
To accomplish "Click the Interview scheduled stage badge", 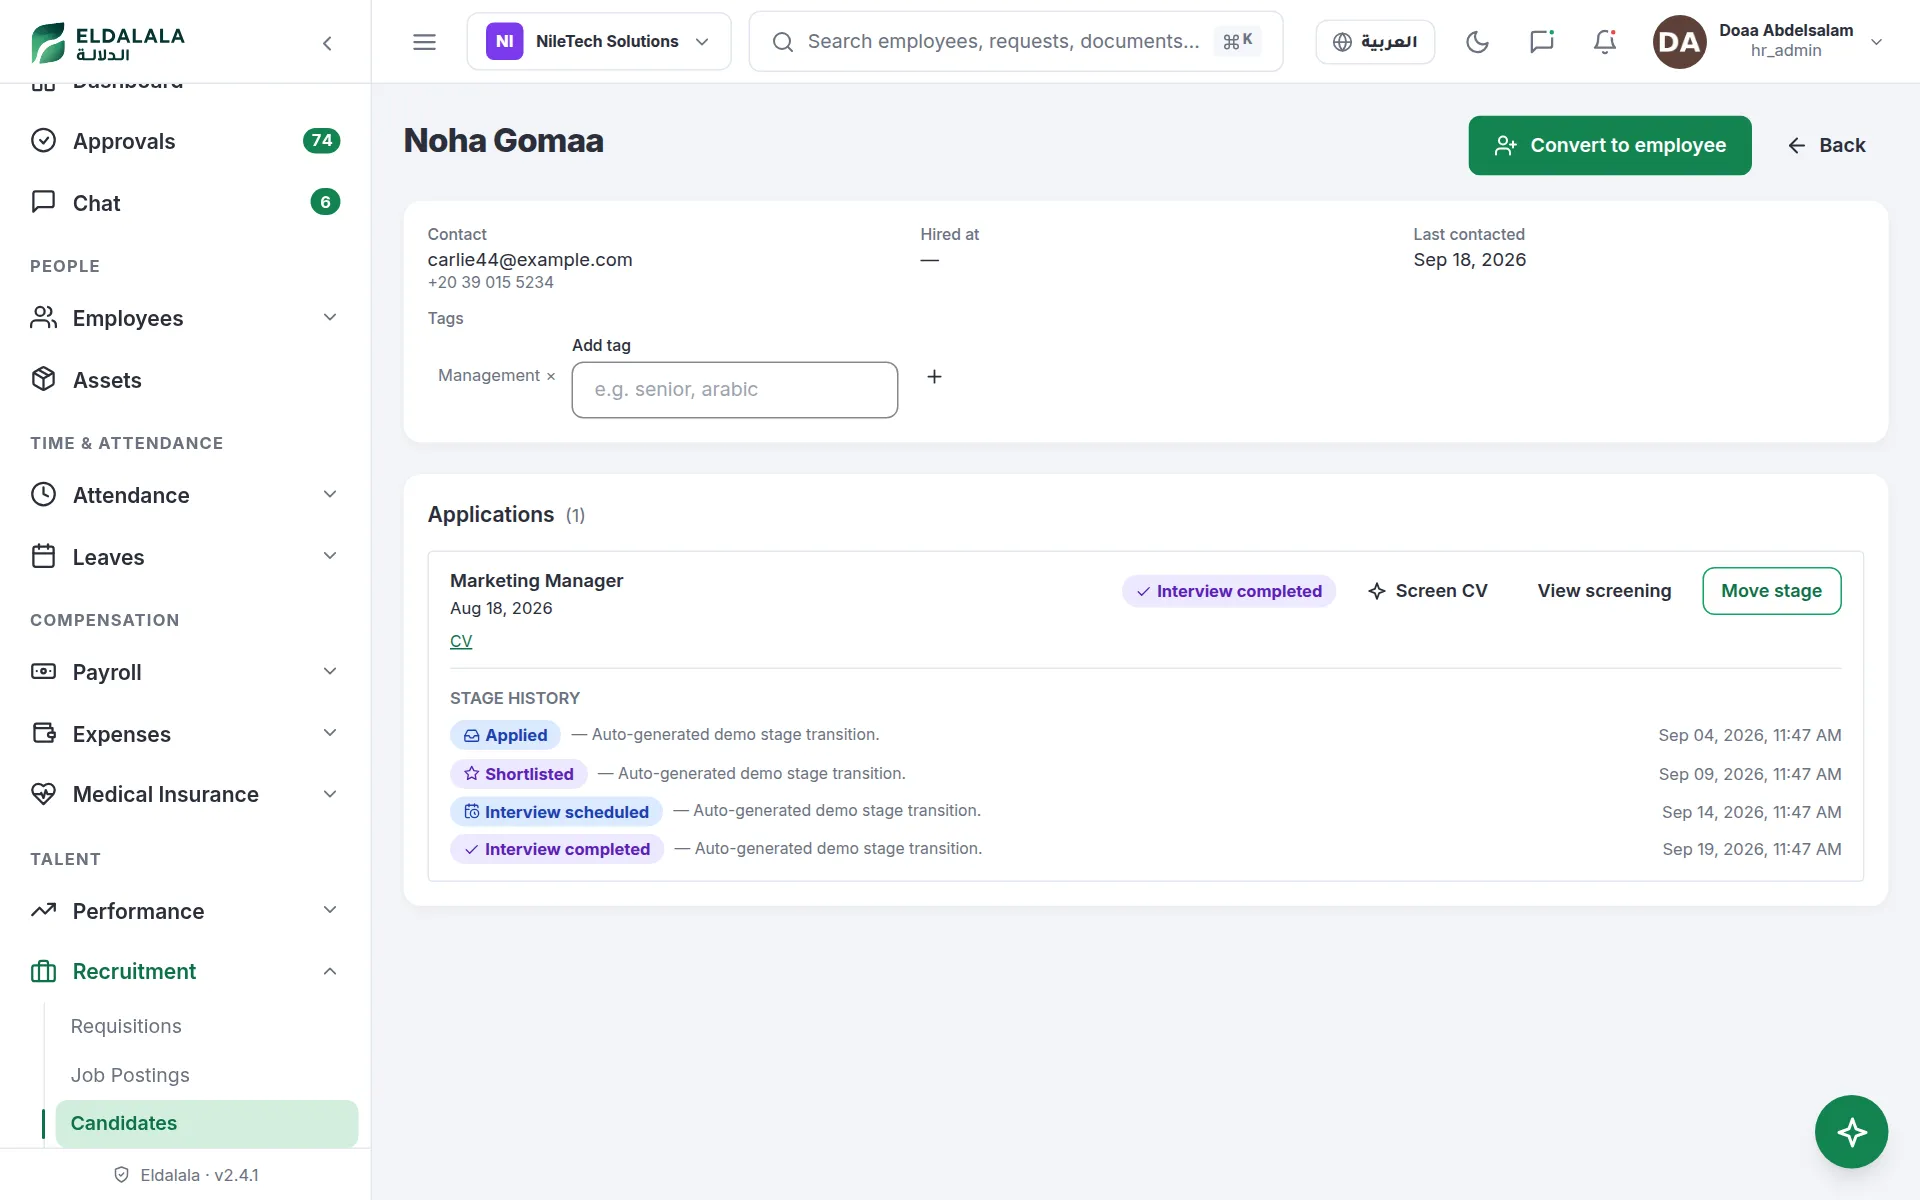I will [556, 812].
